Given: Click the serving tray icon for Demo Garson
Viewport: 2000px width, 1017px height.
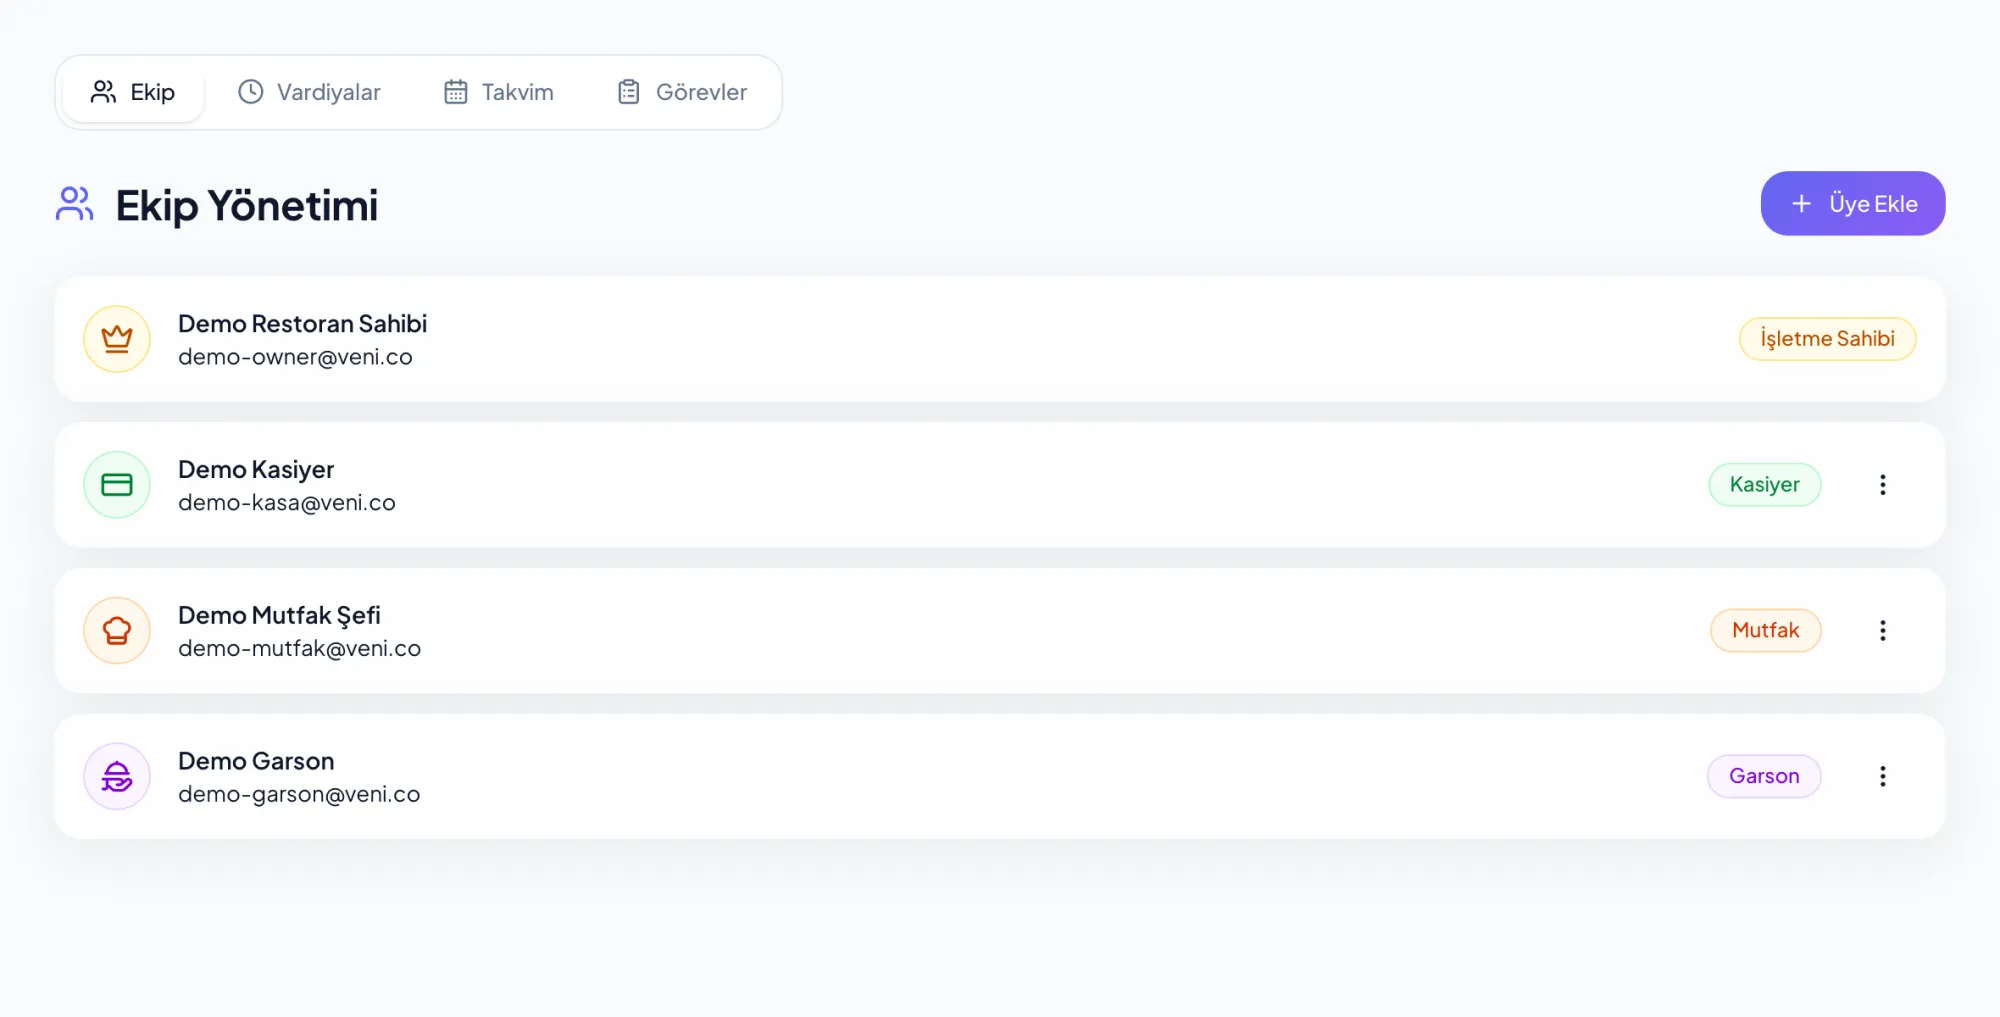Looking at the screenshot, I should [117, 776].
